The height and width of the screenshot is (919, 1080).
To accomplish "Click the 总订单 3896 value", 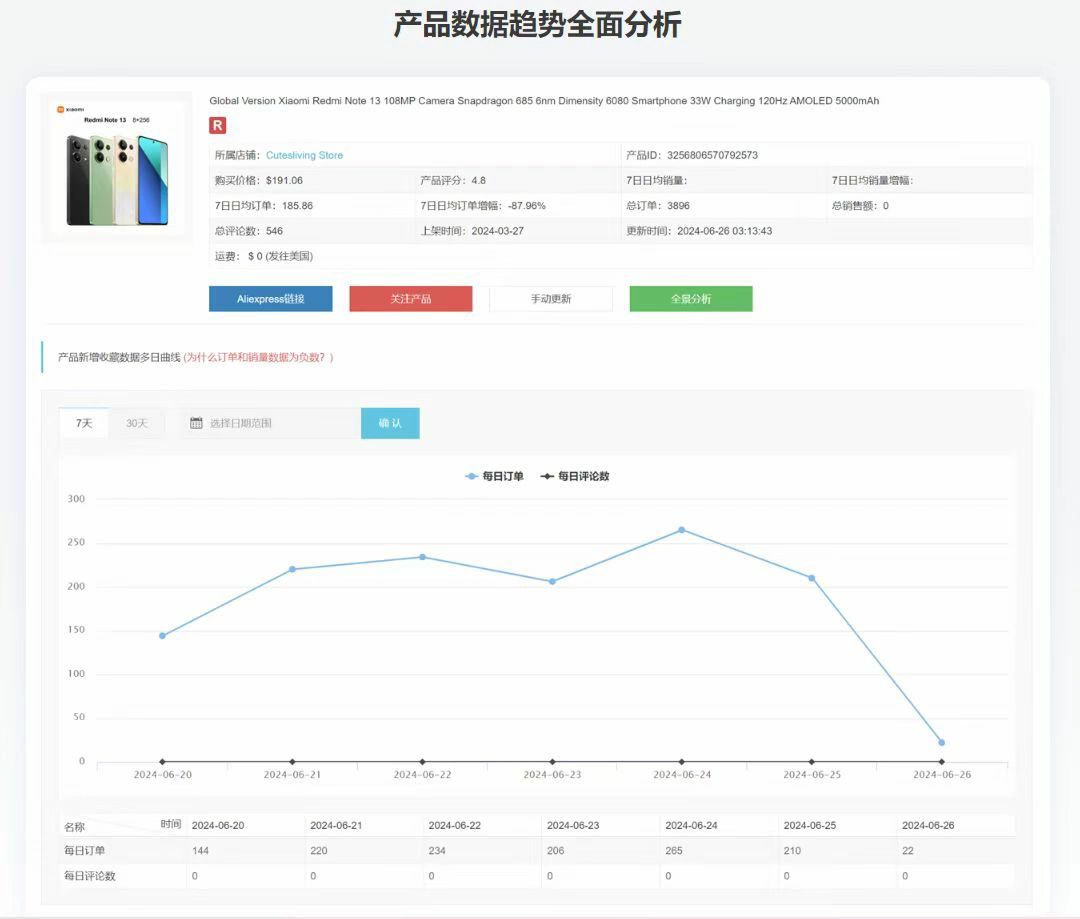I will [678, 205].
